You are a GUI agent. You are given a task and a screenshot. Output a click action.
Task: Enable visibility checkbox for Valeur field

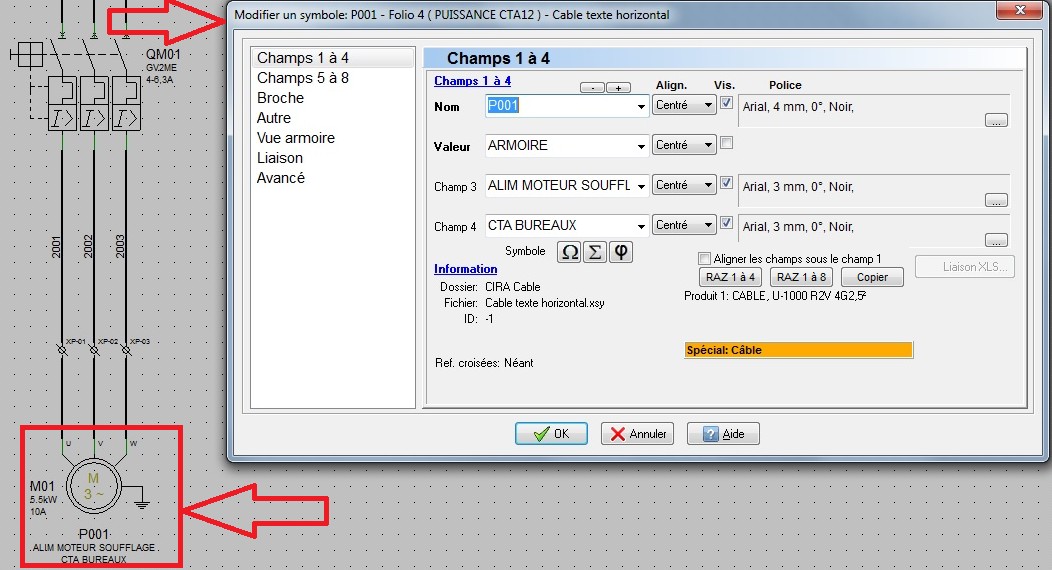pyautogui.click(x=727, y=144)
